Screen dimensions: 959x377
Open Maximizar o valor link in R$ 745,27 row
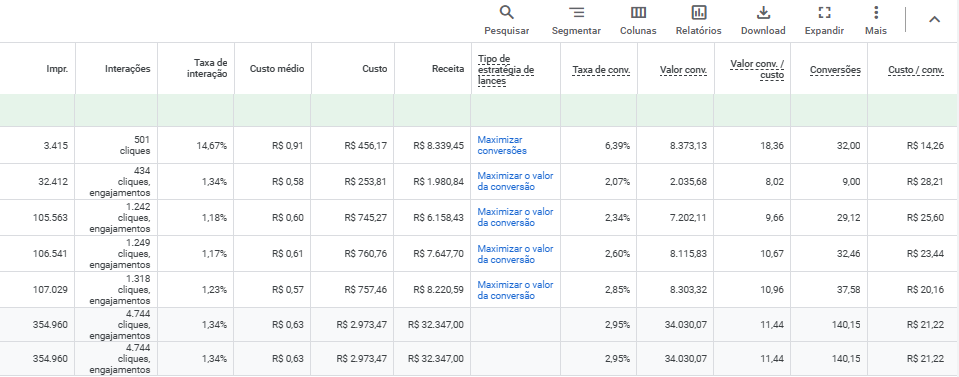point(515,217)
